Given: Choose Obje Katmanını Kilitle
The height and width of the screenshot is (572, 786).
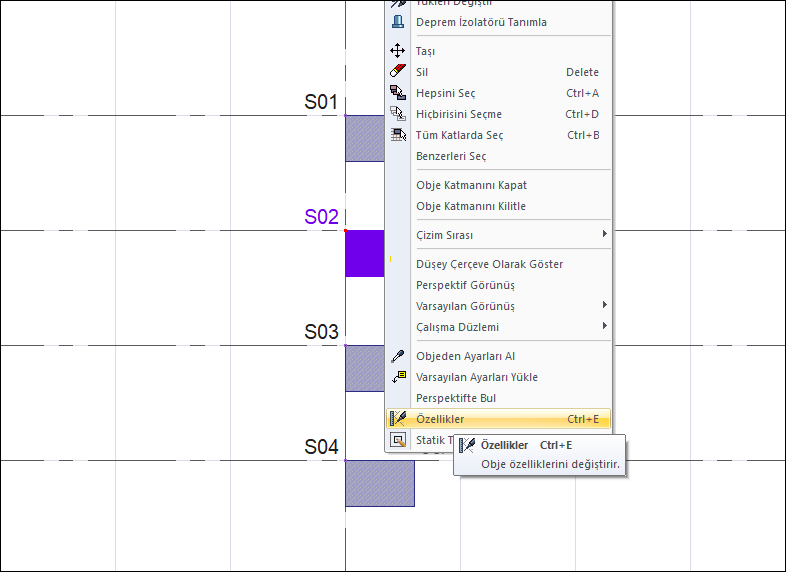Looking at the screenshot, I should (x=499, y=207).
